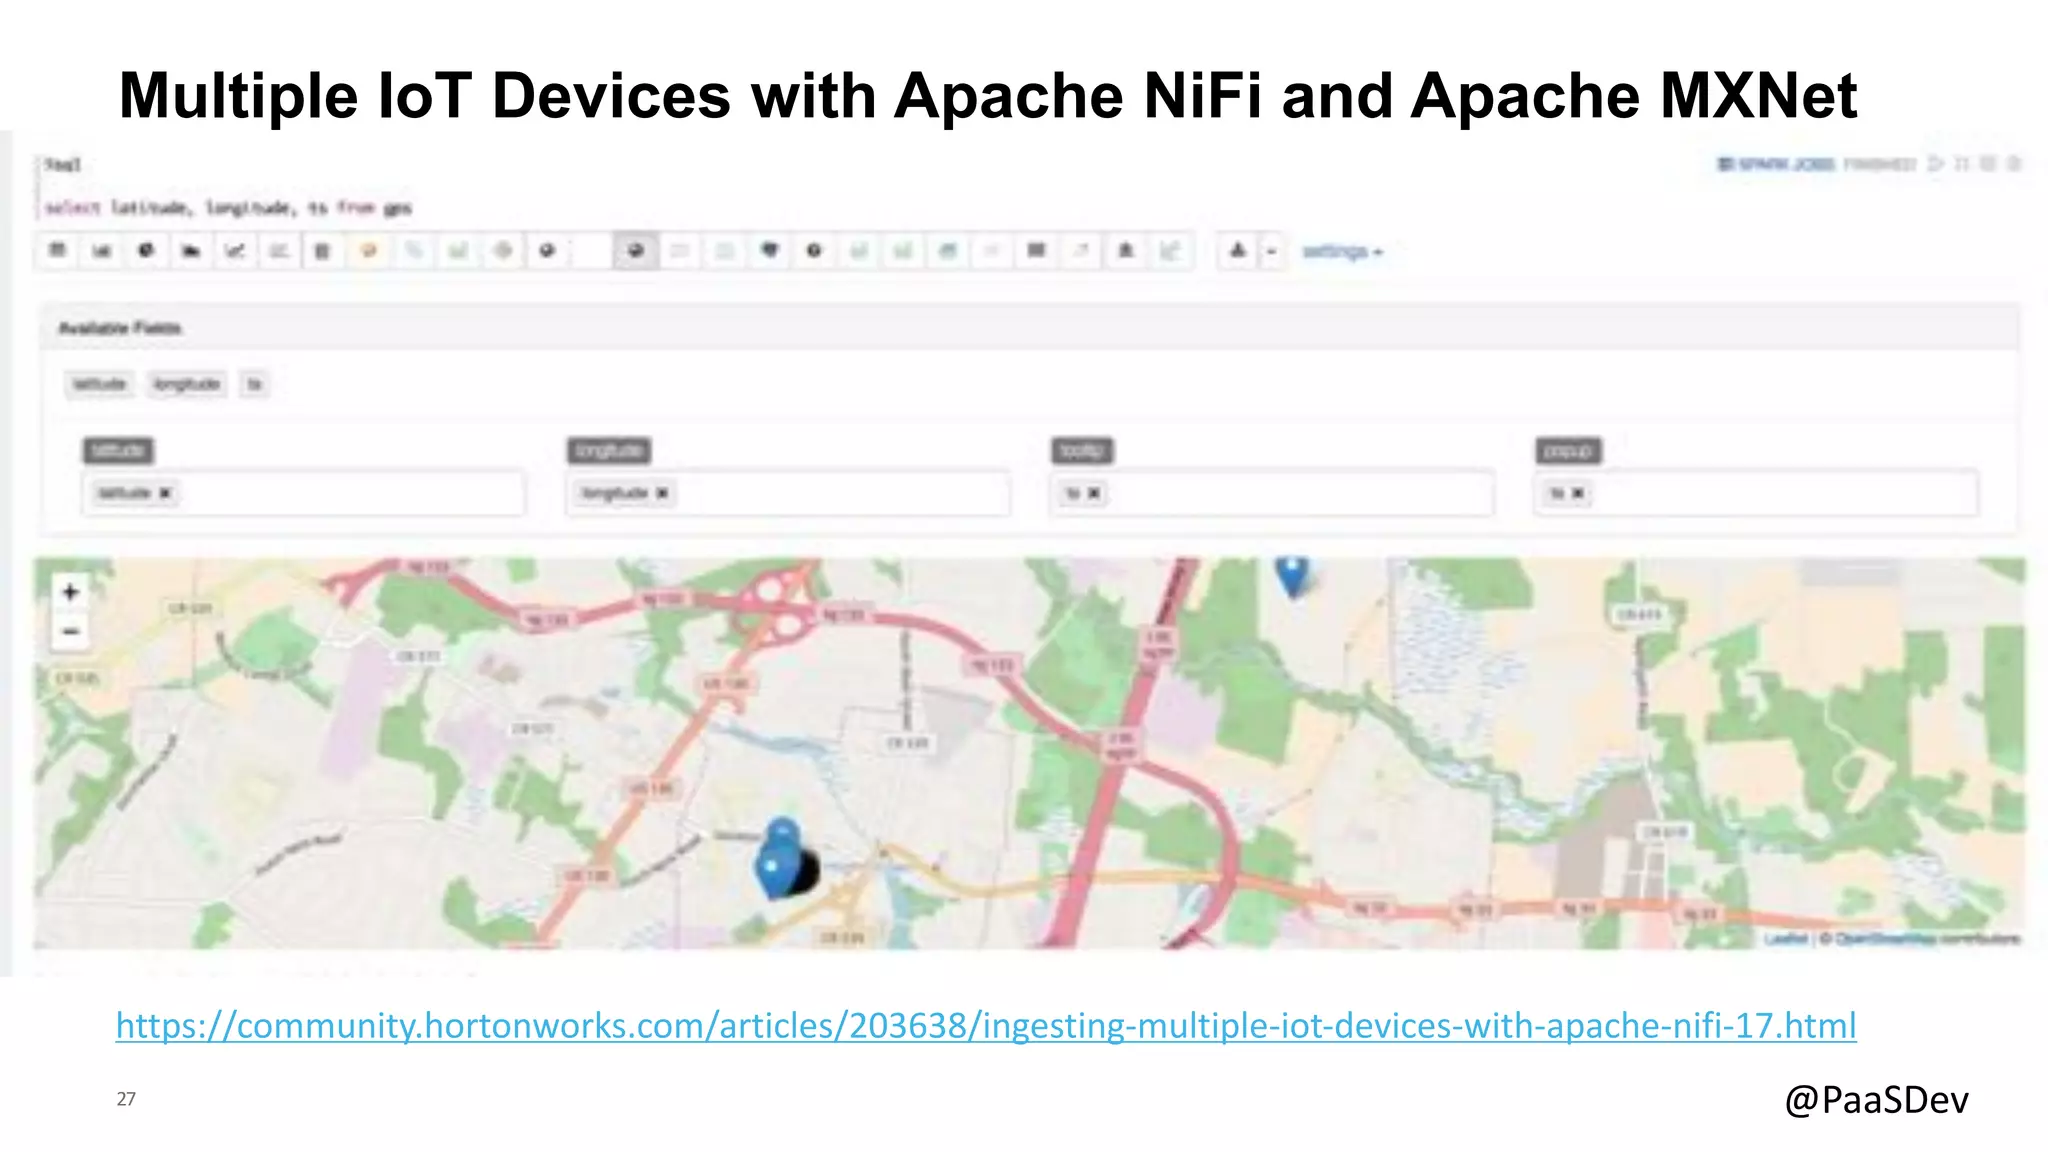Click the SQL query text in the editor
Screen dimensions: 2048x1152
click(228, 208)
